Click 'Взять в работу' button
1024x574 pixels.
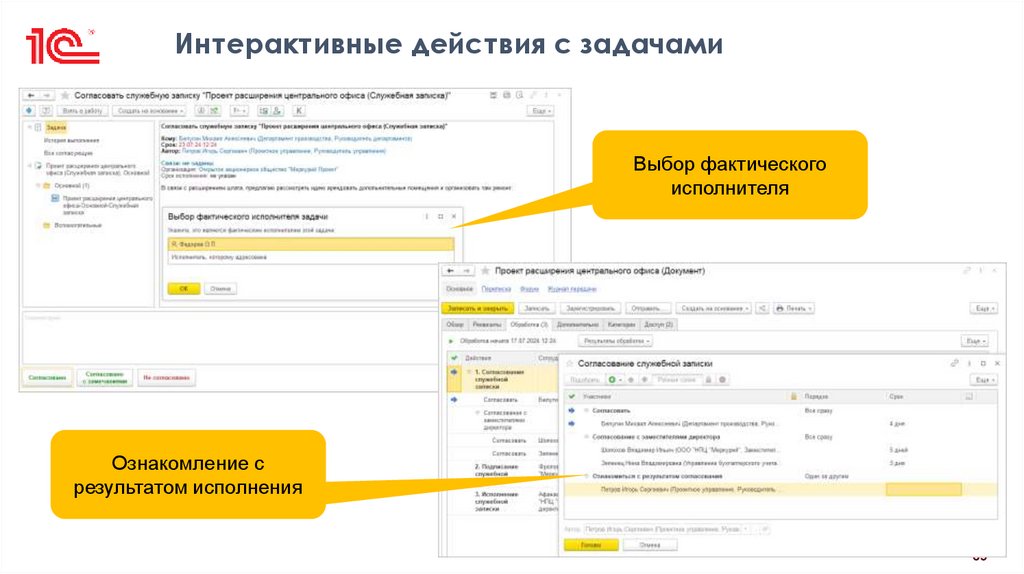(x=82, y=111)
